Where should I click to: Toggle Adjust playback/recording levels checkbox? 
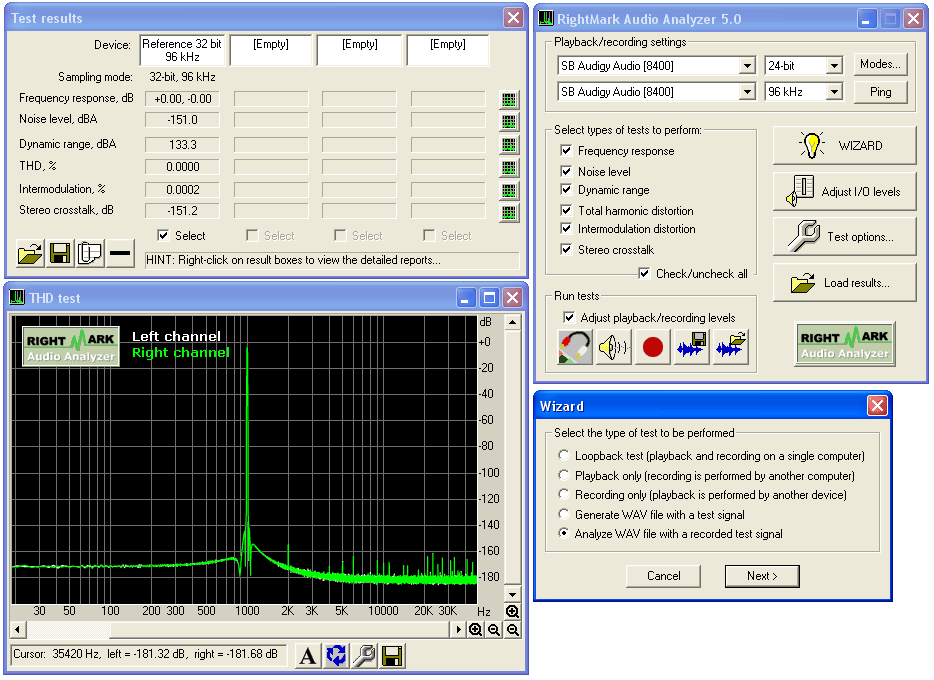click(x=569, y=317)
